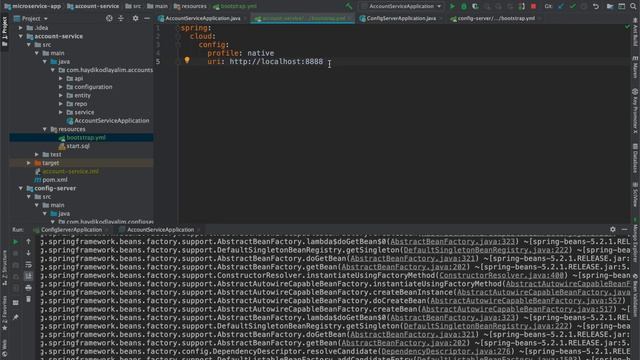Expand the entity package
This screenshot has width=640, height=360.
pyautogui.click(x=61, y=96)
